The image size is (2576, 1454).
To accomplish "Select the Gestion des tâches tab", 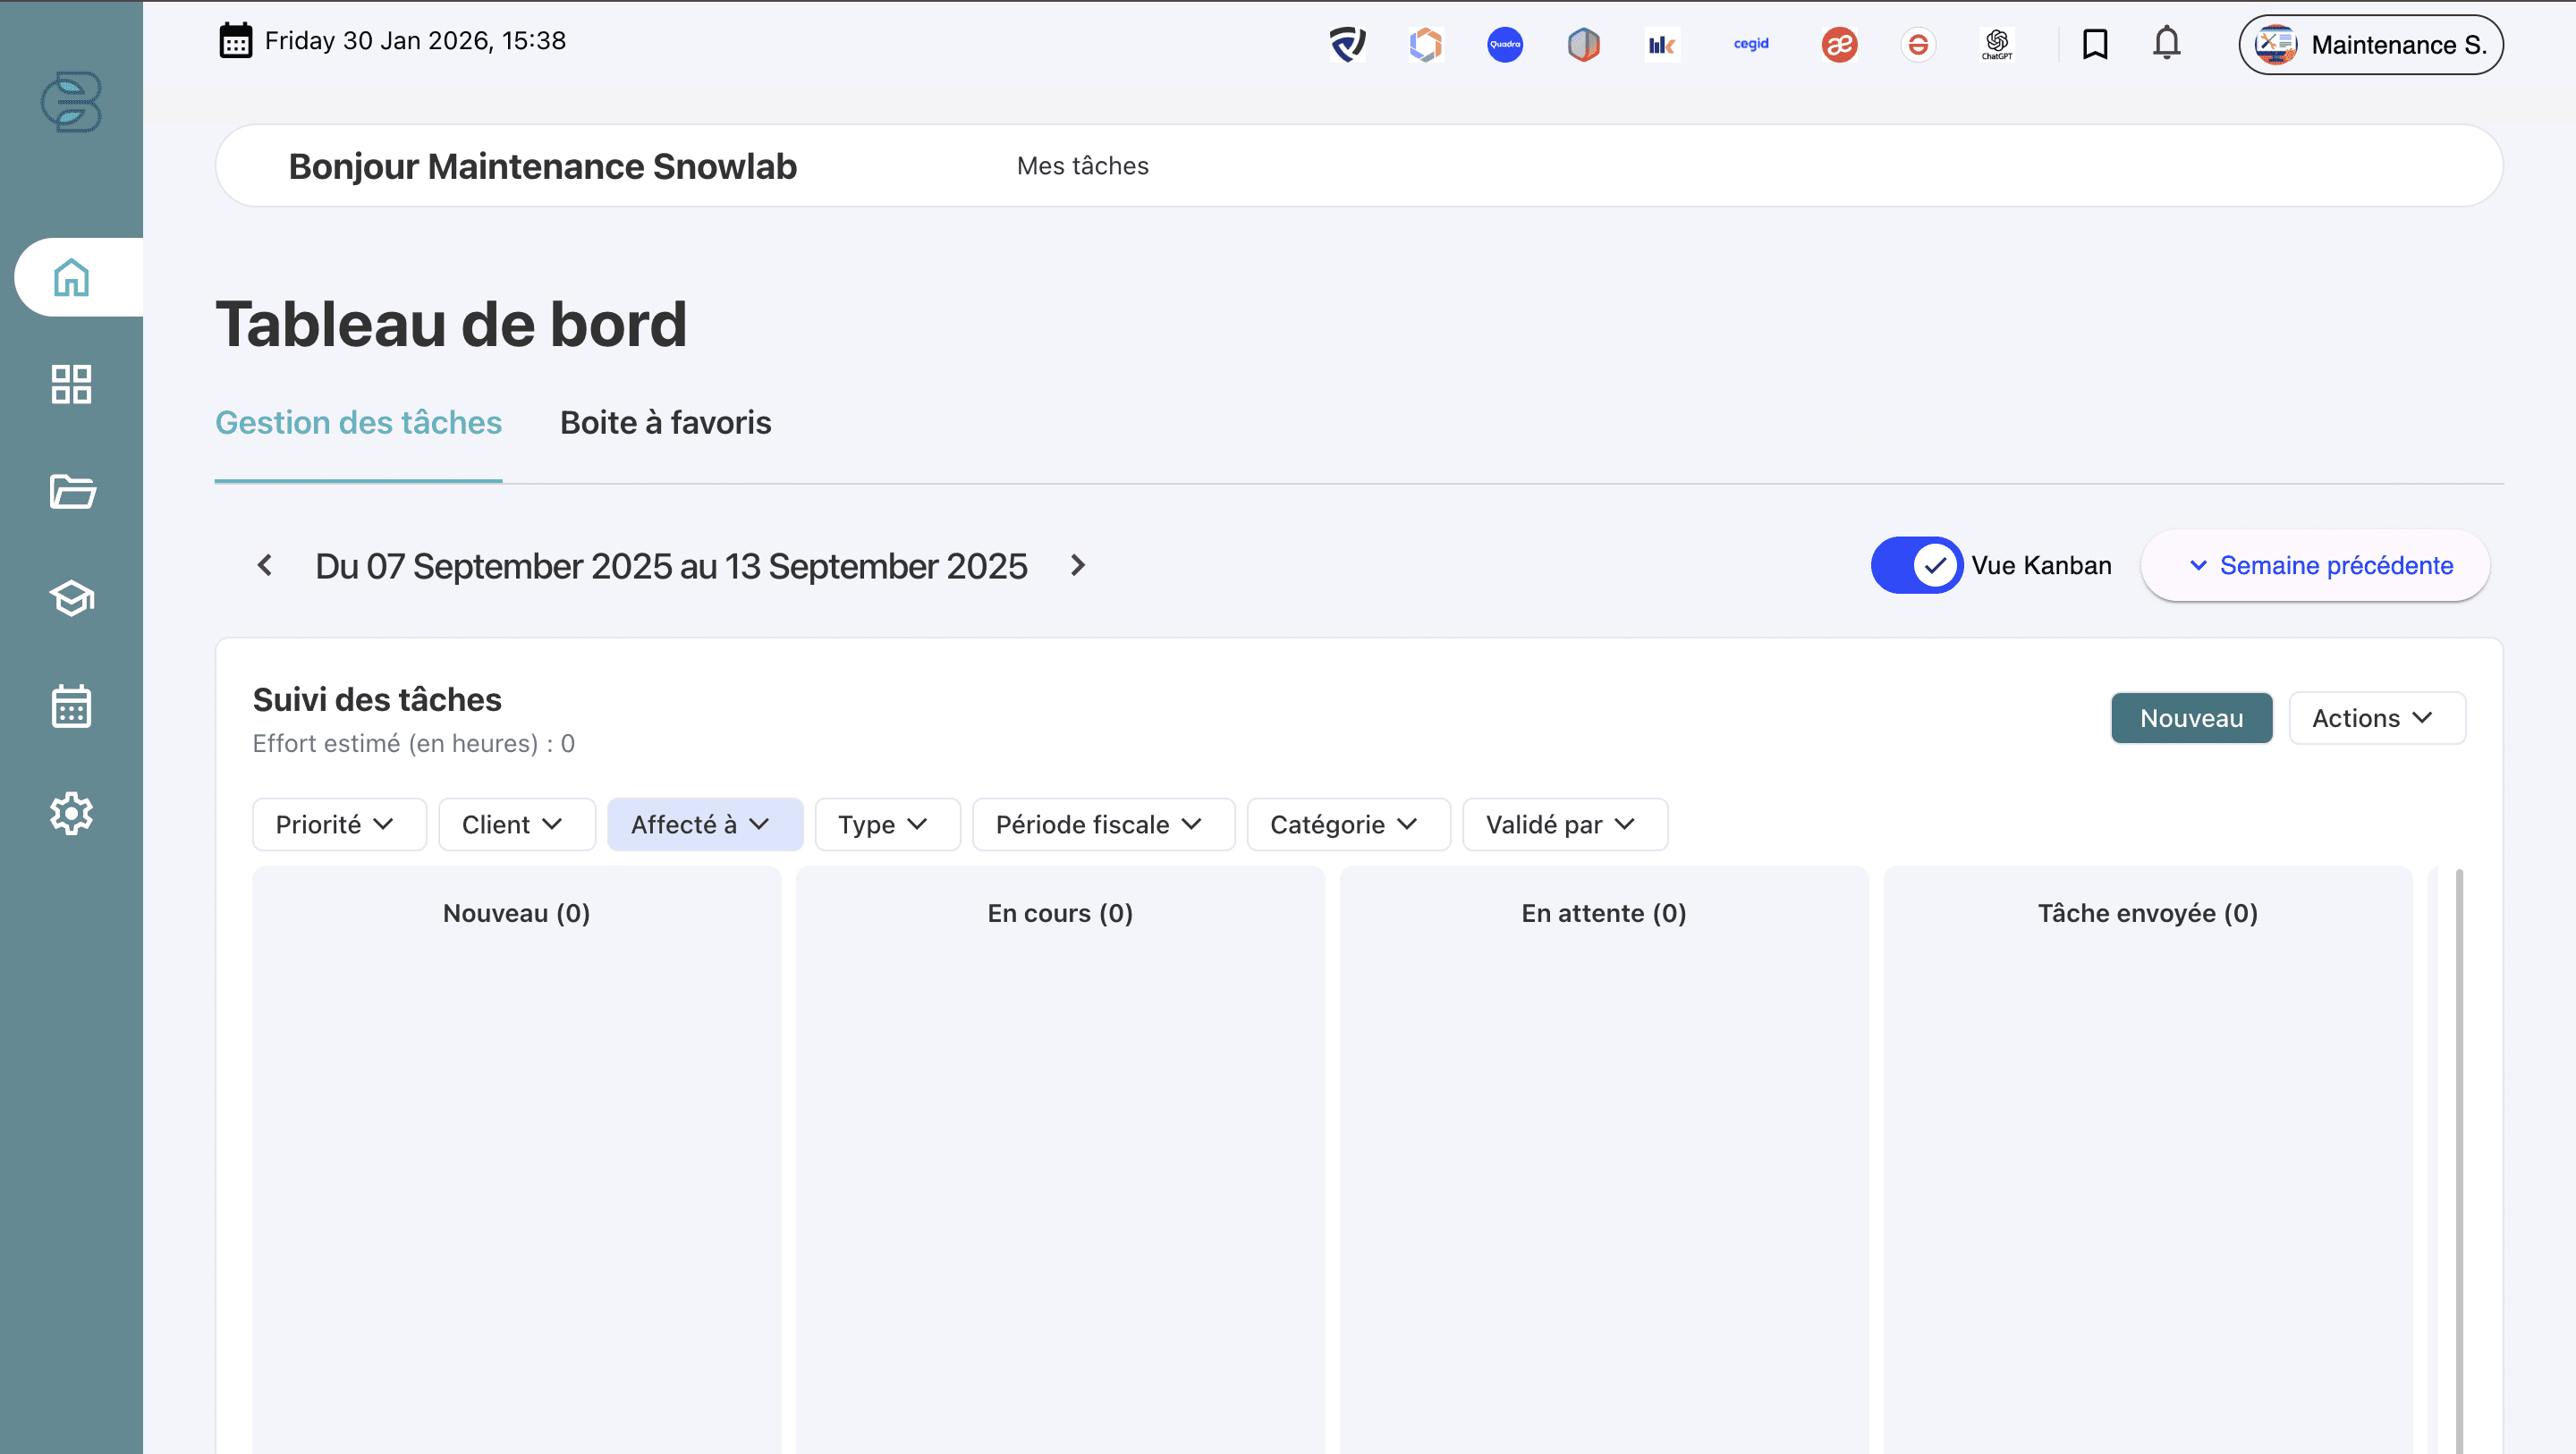I will (x=358, y=423).
